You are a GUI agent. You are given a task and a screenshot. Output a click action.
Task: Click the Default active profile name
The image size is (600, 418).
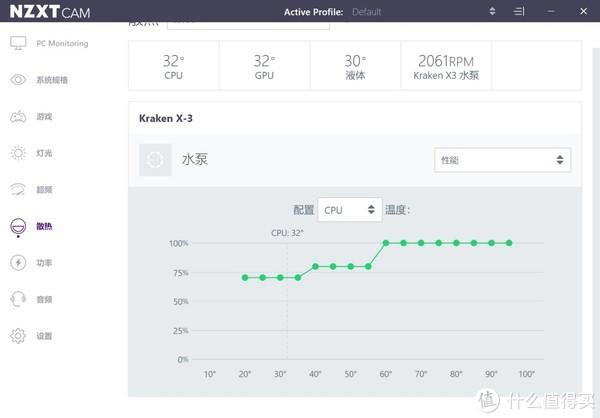click(x=366, y=12)
